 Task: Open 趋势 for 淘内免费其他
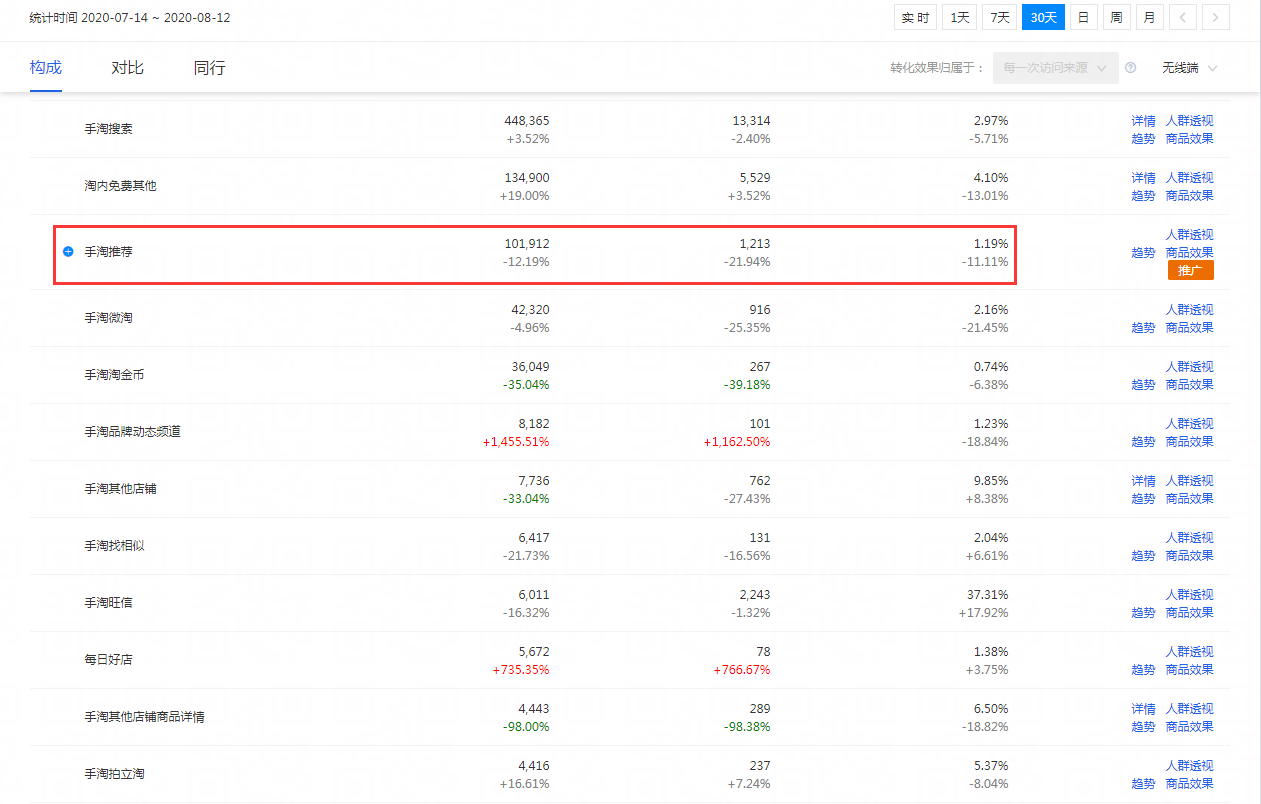pos(1143,196)
